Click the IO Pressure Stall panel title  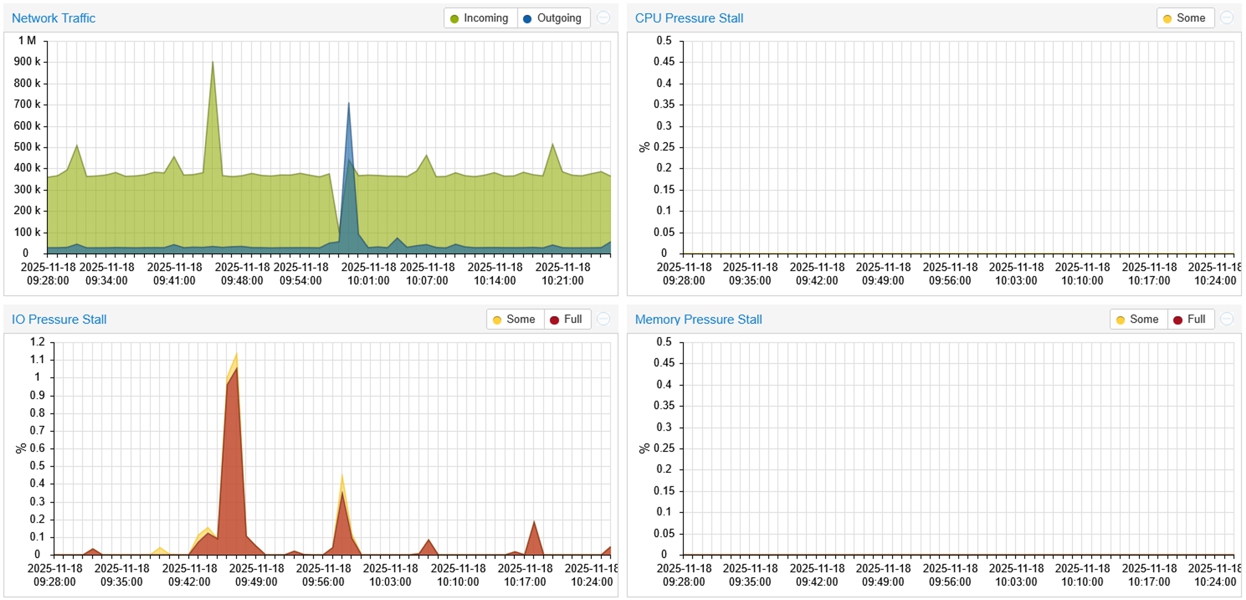[x=59, y=319]
